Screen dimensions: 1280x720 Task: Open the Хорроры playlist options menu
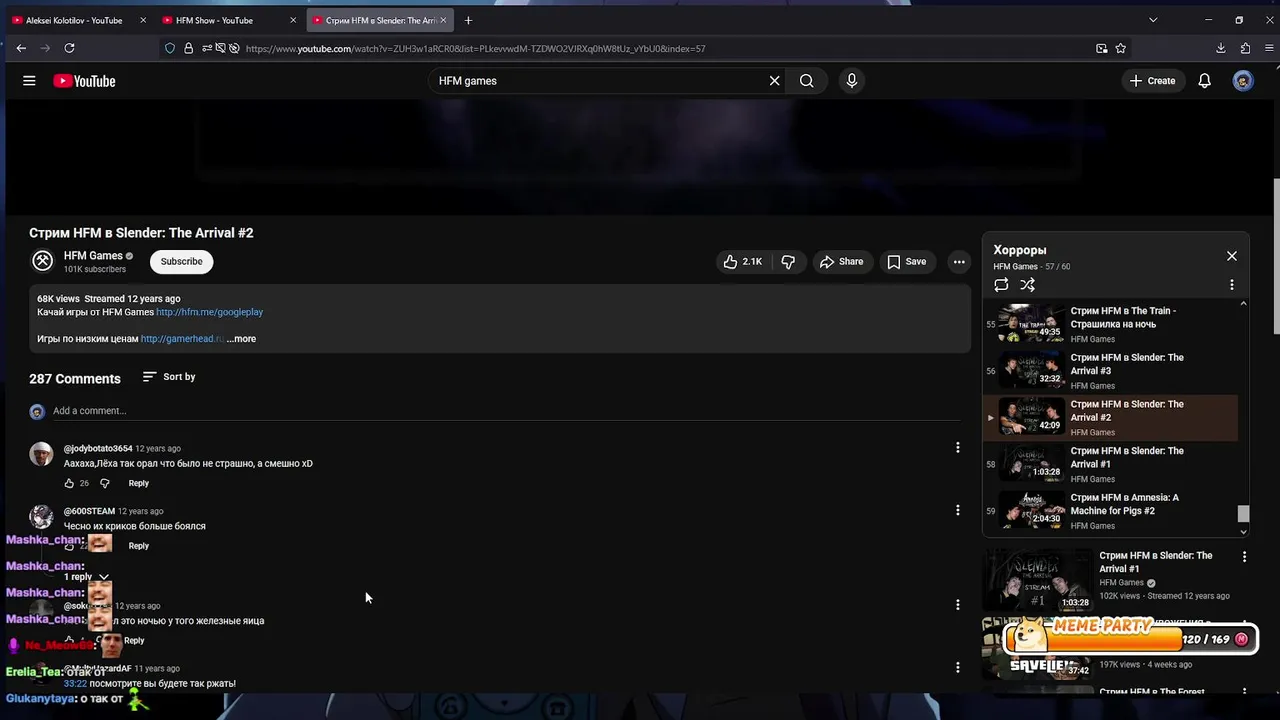coord(1232,285)
